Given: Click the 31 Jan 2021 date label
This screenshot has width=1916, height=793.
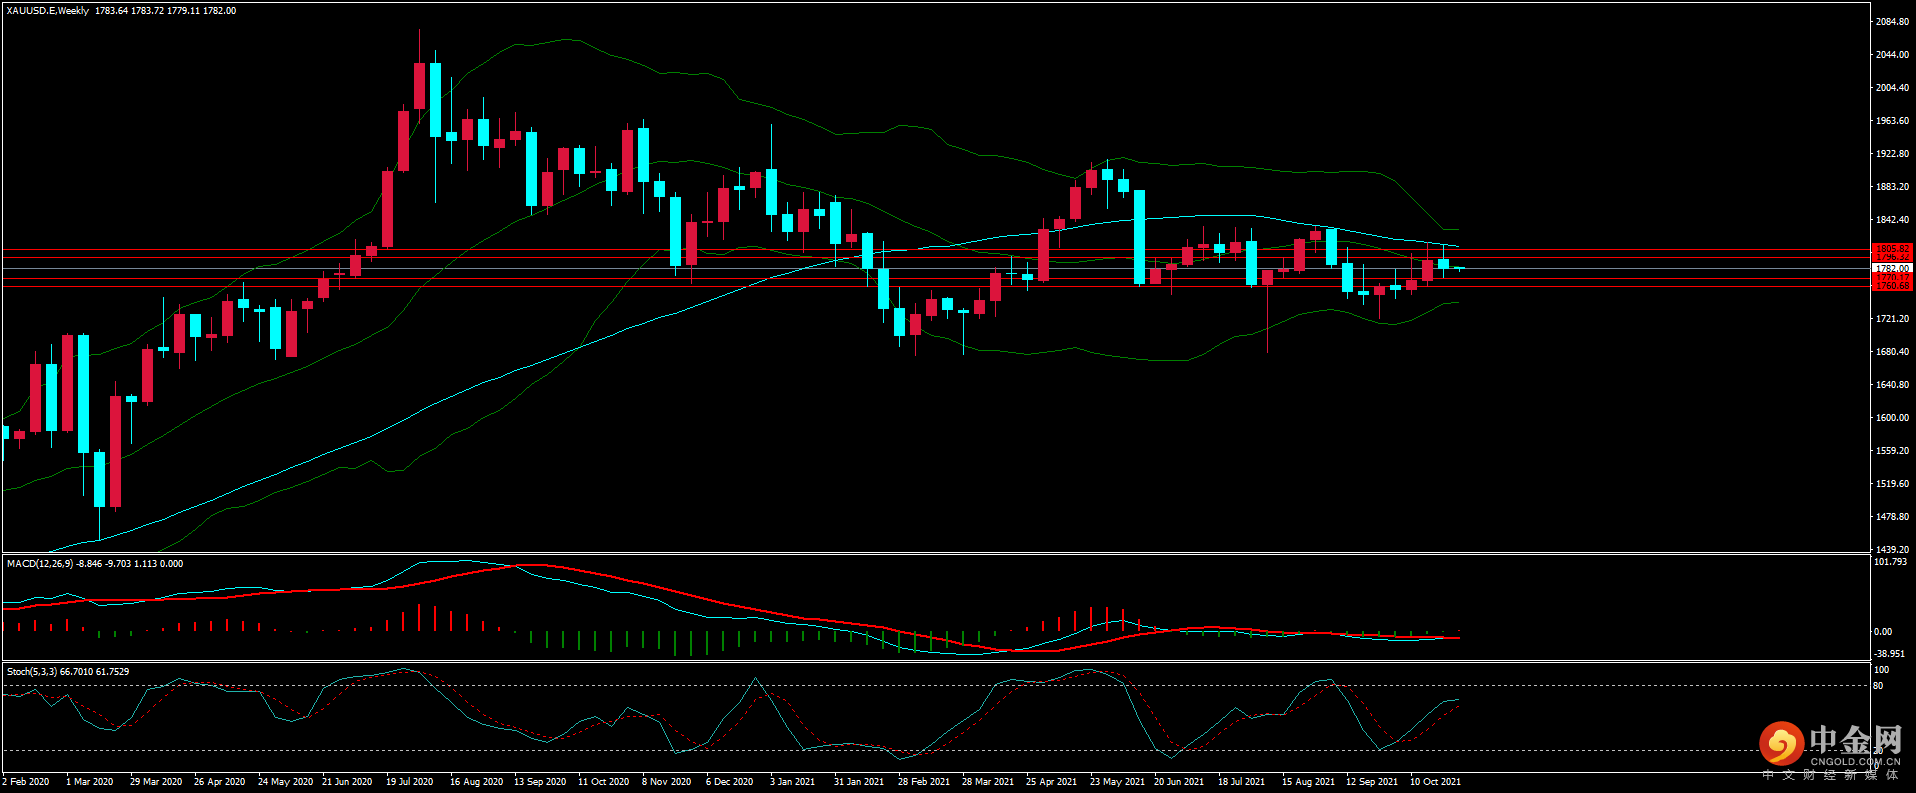Looking at the screenshot, I should [859, 782].
